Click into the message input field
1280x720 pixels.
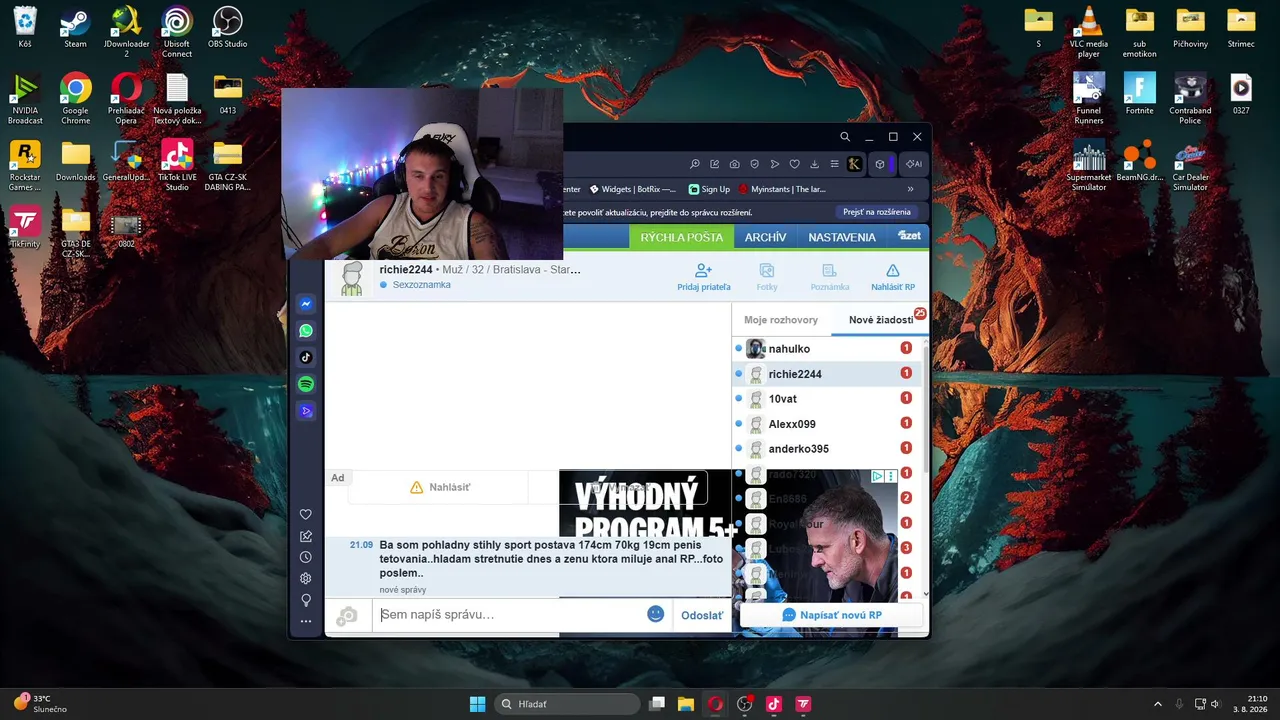point(509,614)
